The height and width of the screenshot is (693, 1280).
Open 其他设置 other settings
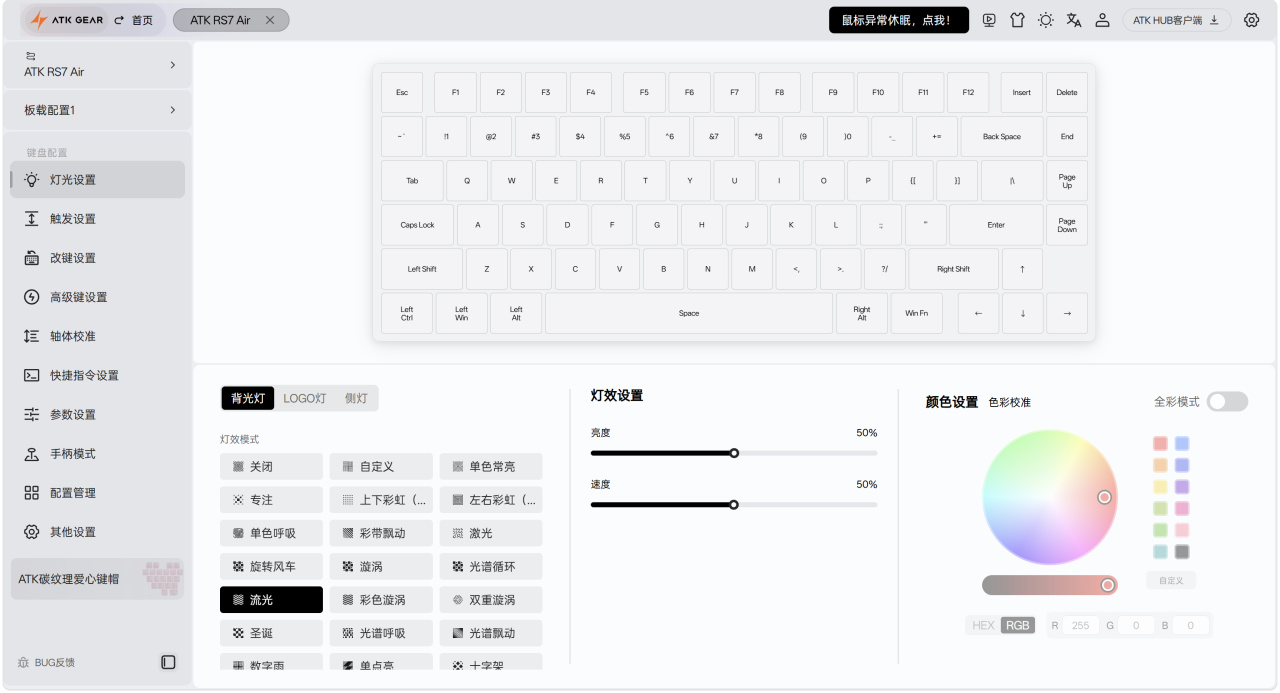pyautogui.click(x=97, y=532)
